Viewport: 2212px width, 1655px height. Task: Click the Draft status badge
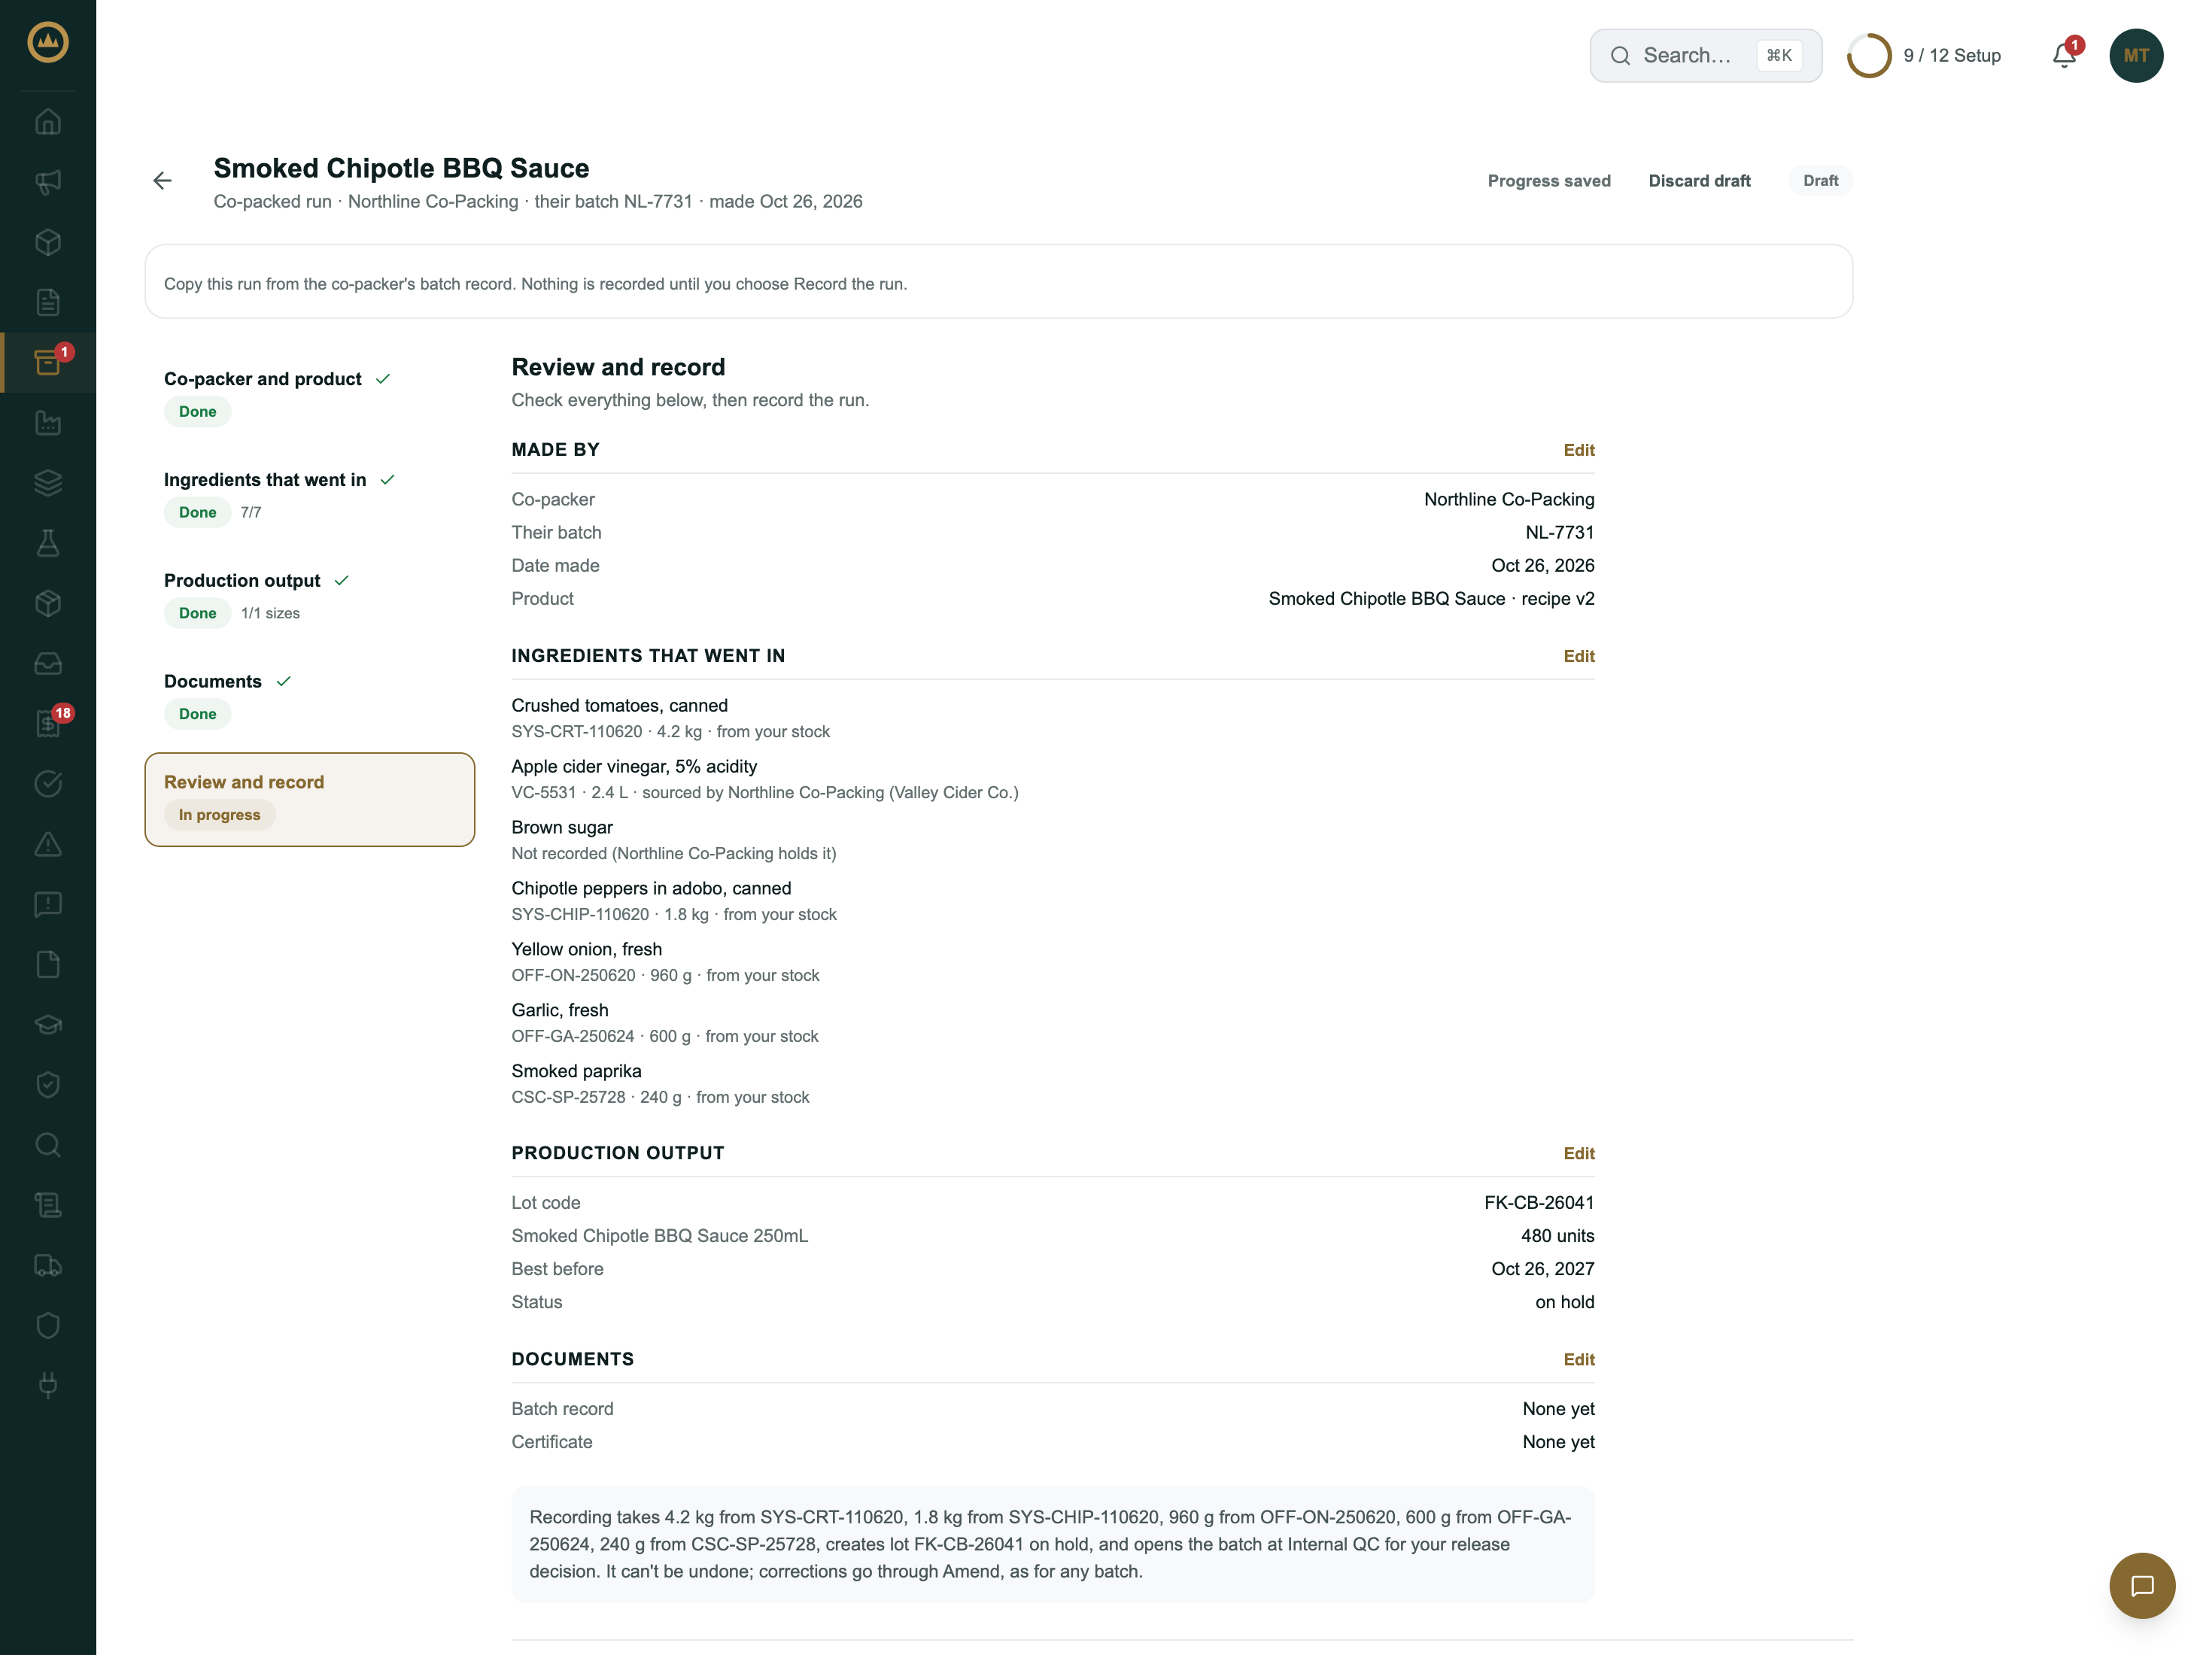(x=1820, y=181)
